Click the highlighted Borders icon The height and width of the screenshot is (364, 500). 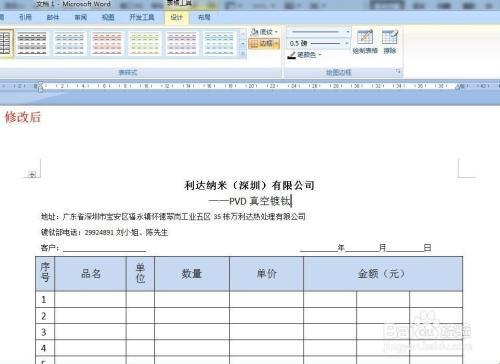(x=254, y=44)
